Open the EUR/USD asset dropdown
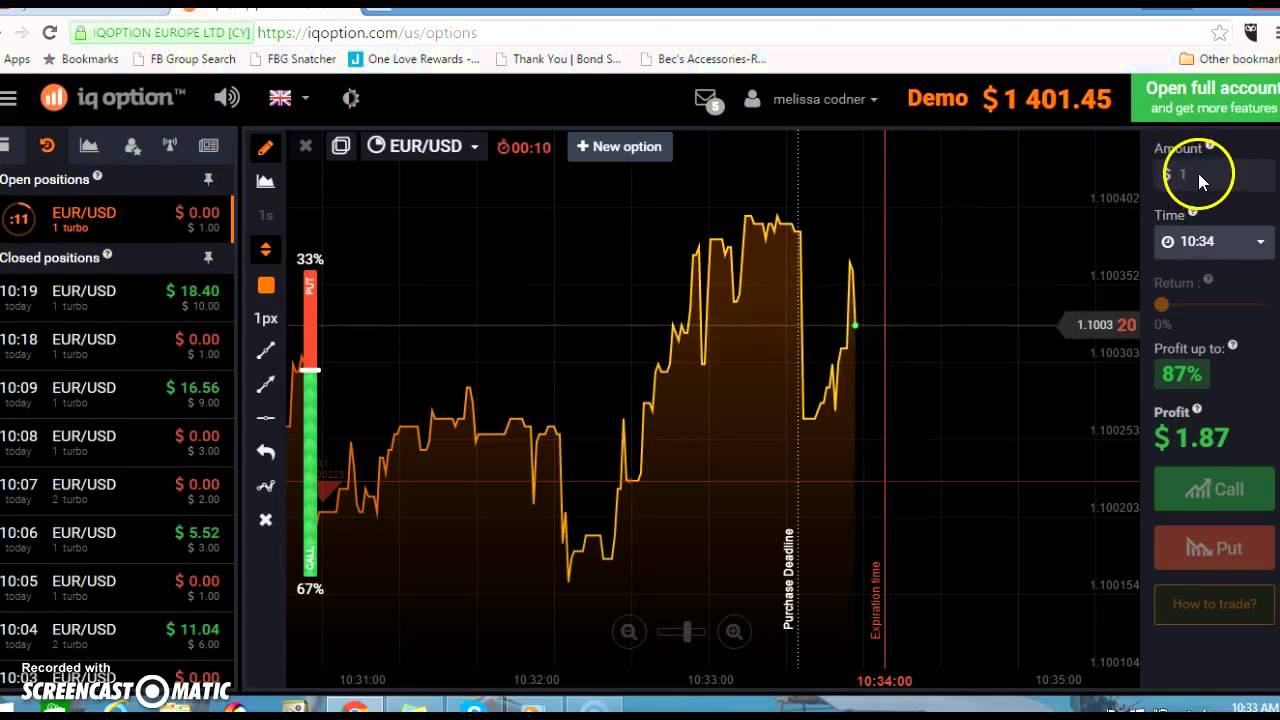The height and width of the screenshot is (720, 1280). (423, 146)
